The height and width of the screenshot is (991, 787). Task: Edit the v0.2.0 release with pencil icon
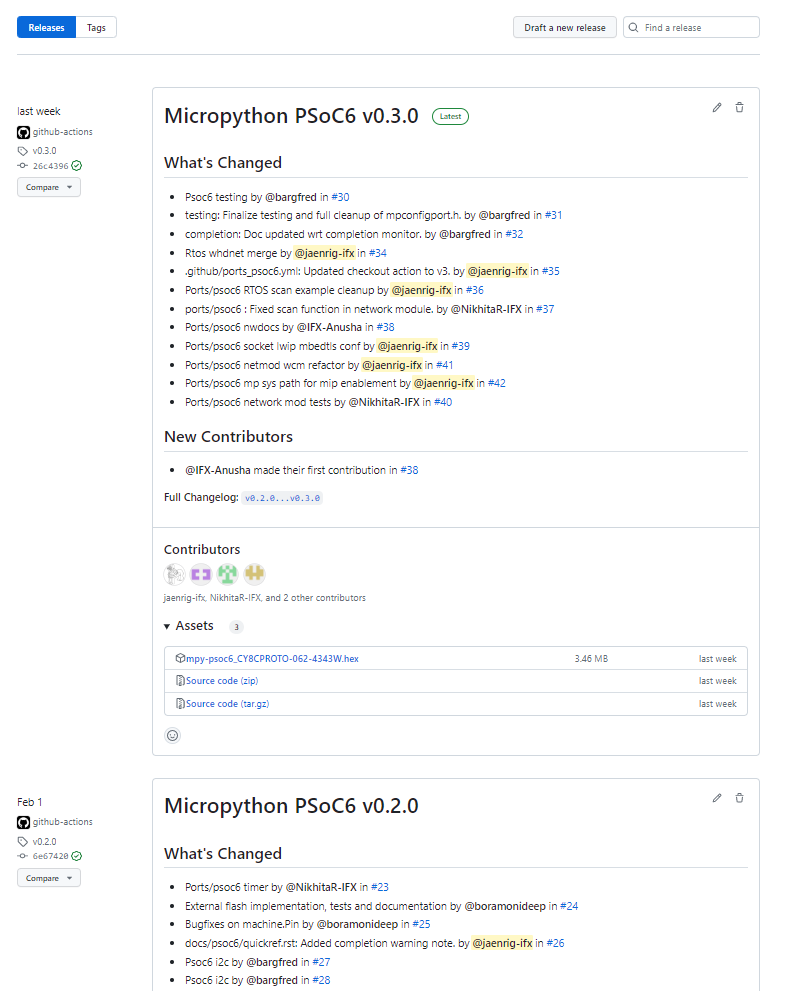pos(717,798)
